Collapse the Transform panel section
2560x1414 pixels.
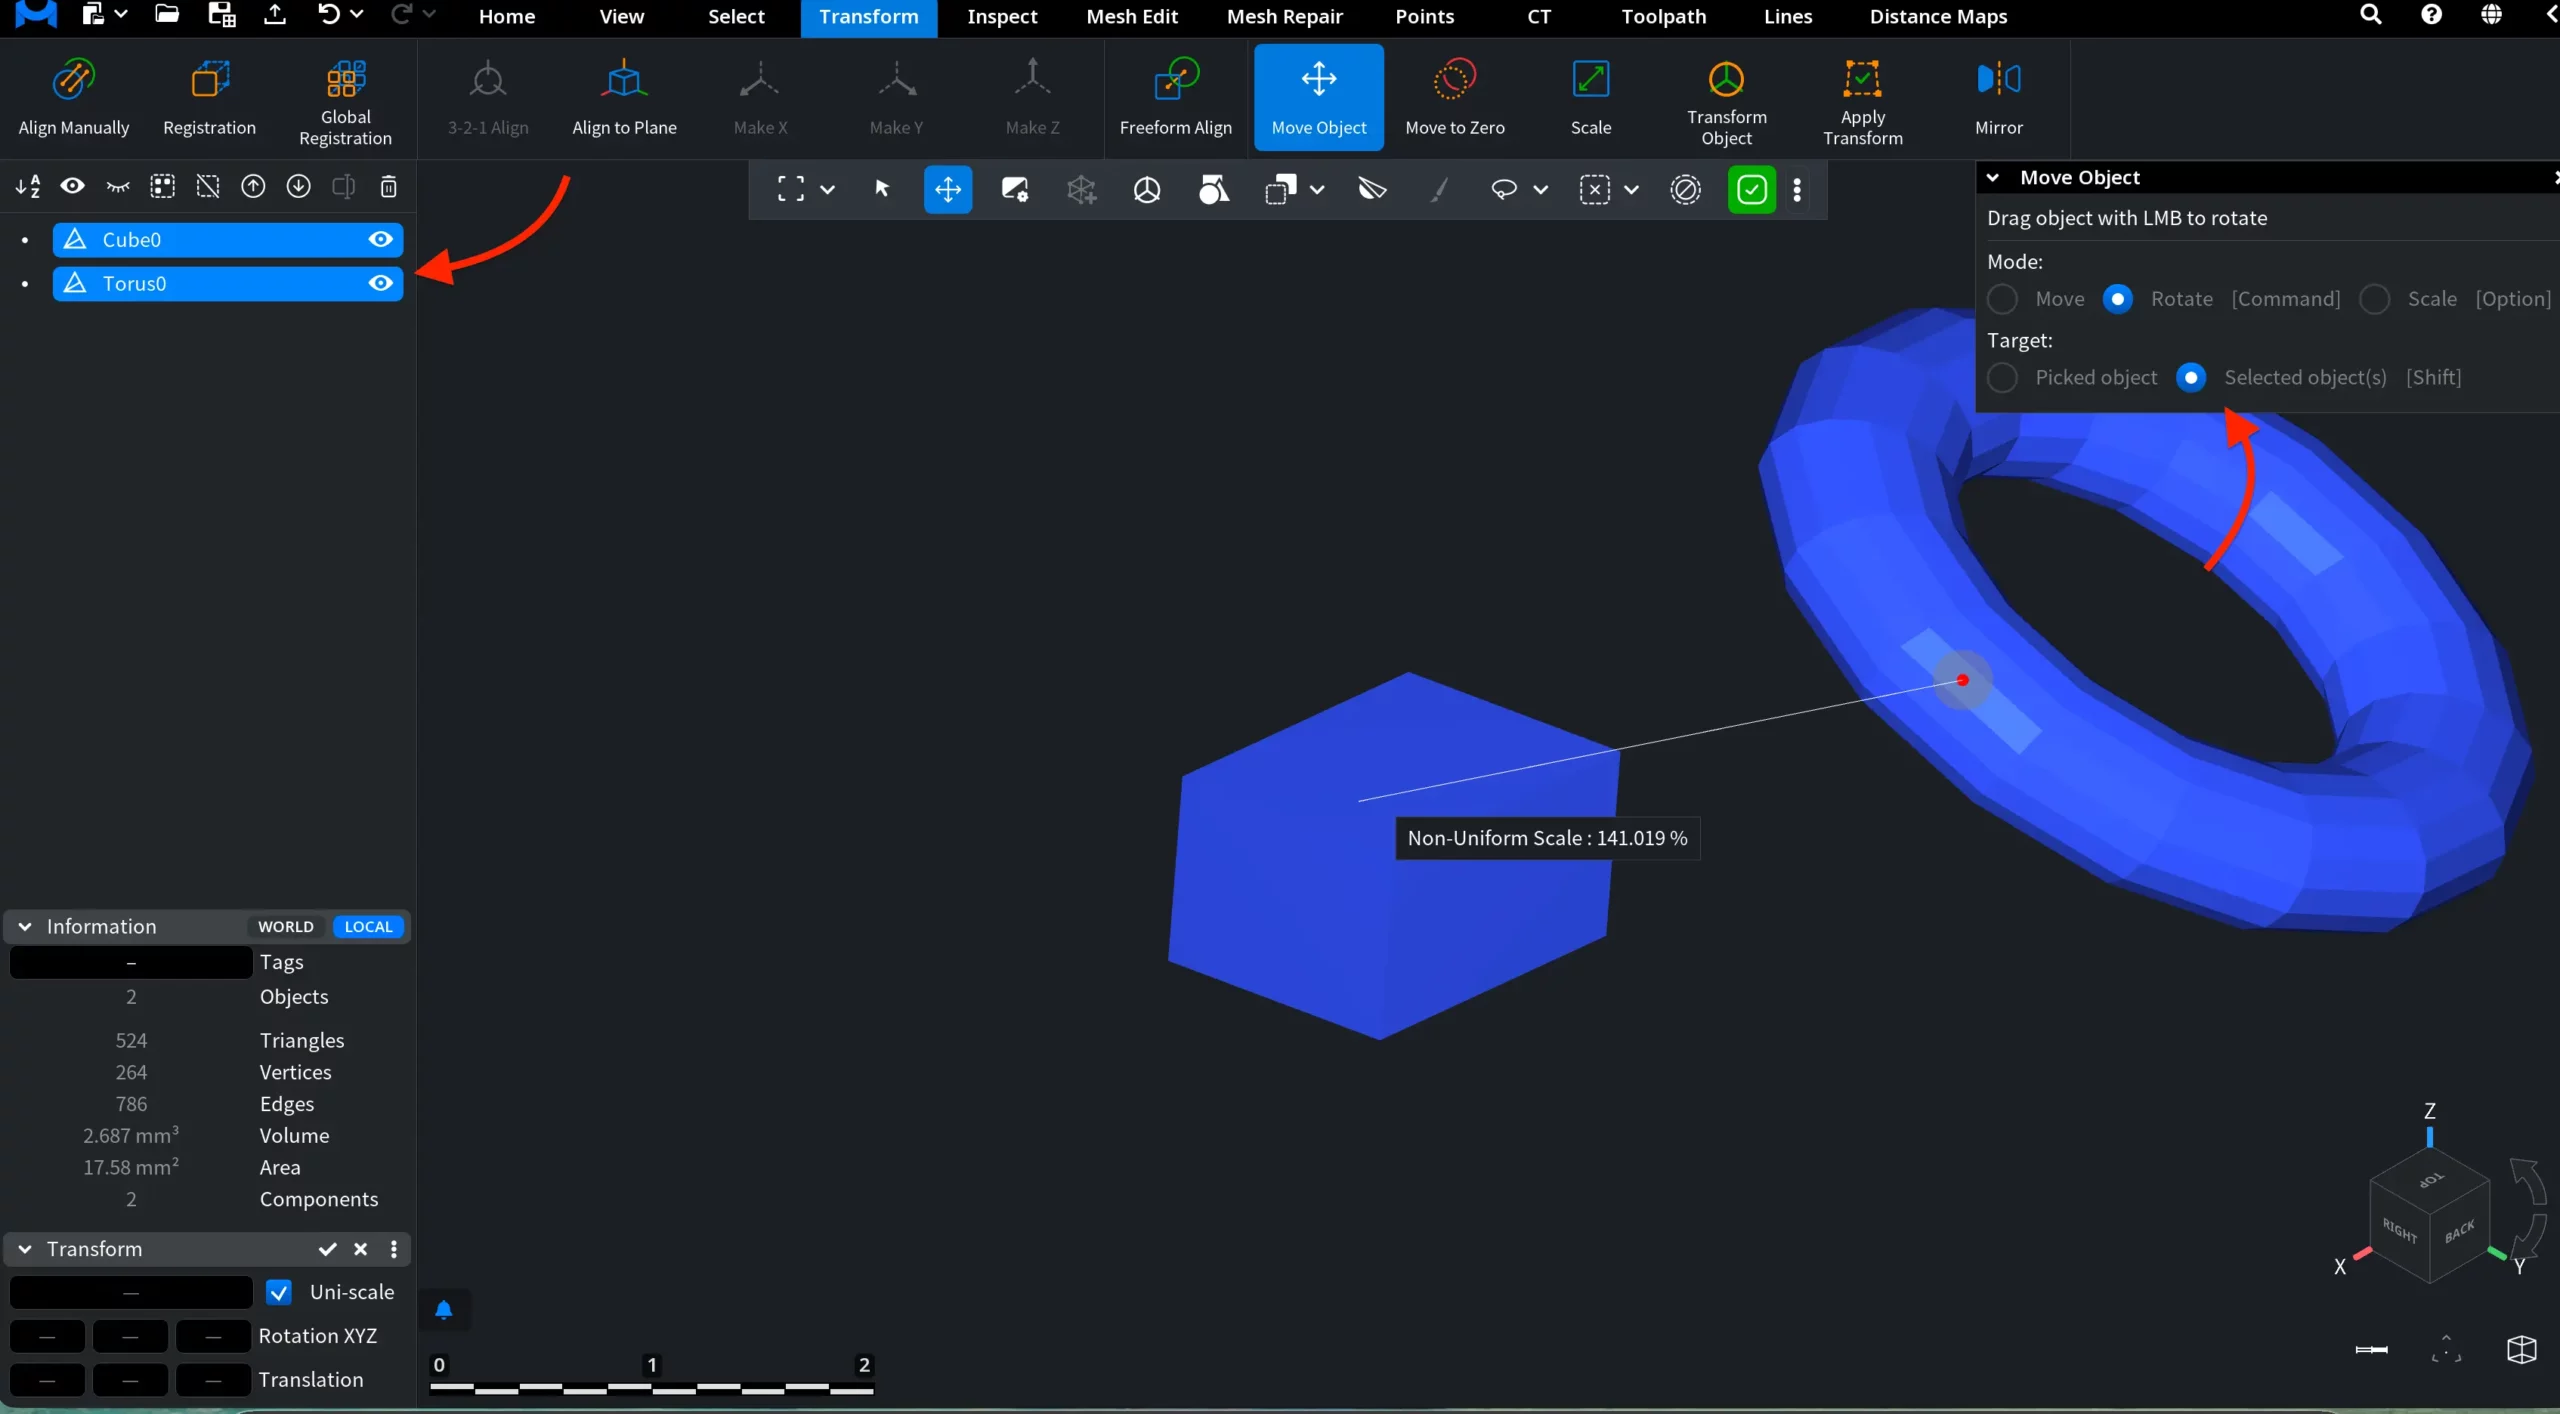coord(25,1249)
